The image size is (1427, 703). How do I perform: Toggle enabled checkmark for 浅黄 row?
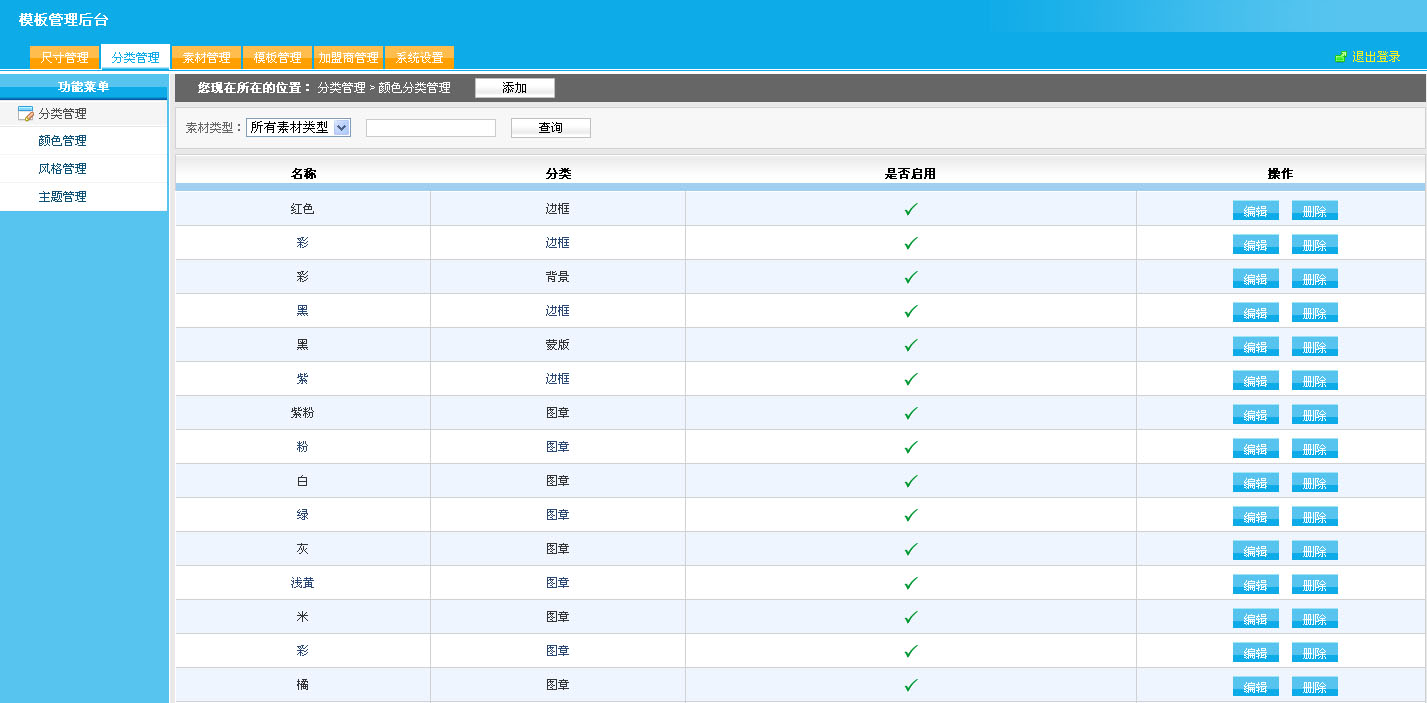point(911,583)
